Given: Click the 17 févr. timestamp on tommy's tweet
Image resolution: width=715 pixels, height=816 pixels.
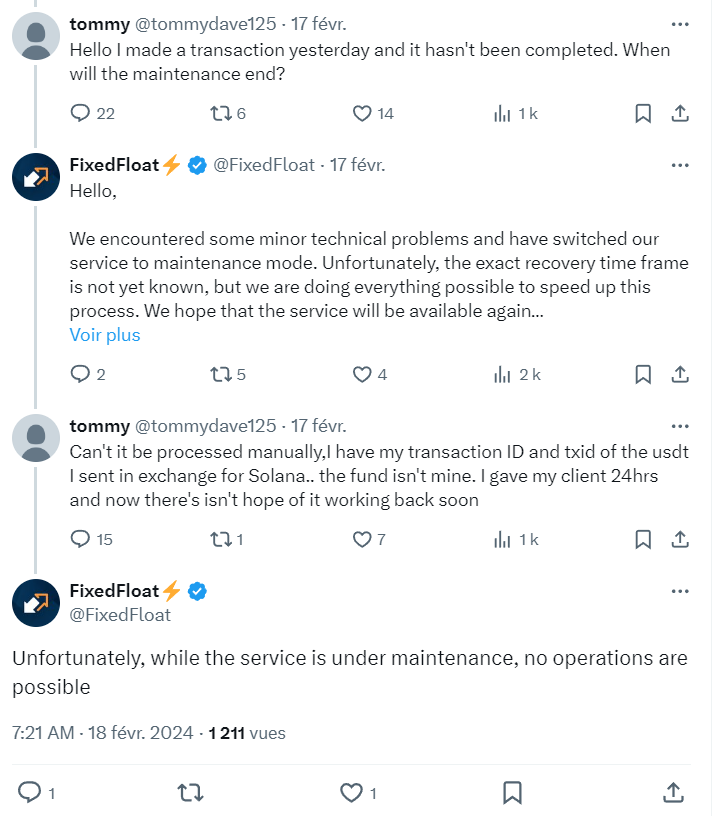Looking at the screenshot, I should click(316, 23).
